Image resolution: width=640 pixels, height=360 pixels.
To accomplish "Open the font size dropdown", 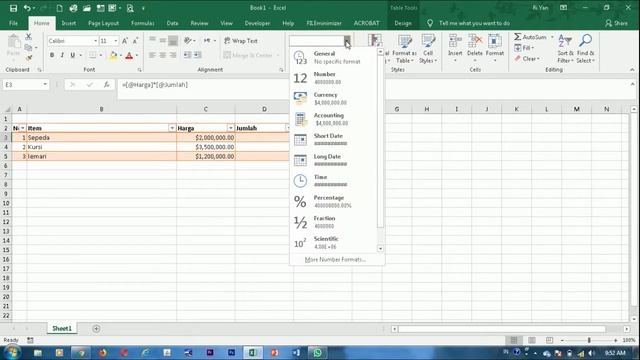I will (x=116, y=41).
